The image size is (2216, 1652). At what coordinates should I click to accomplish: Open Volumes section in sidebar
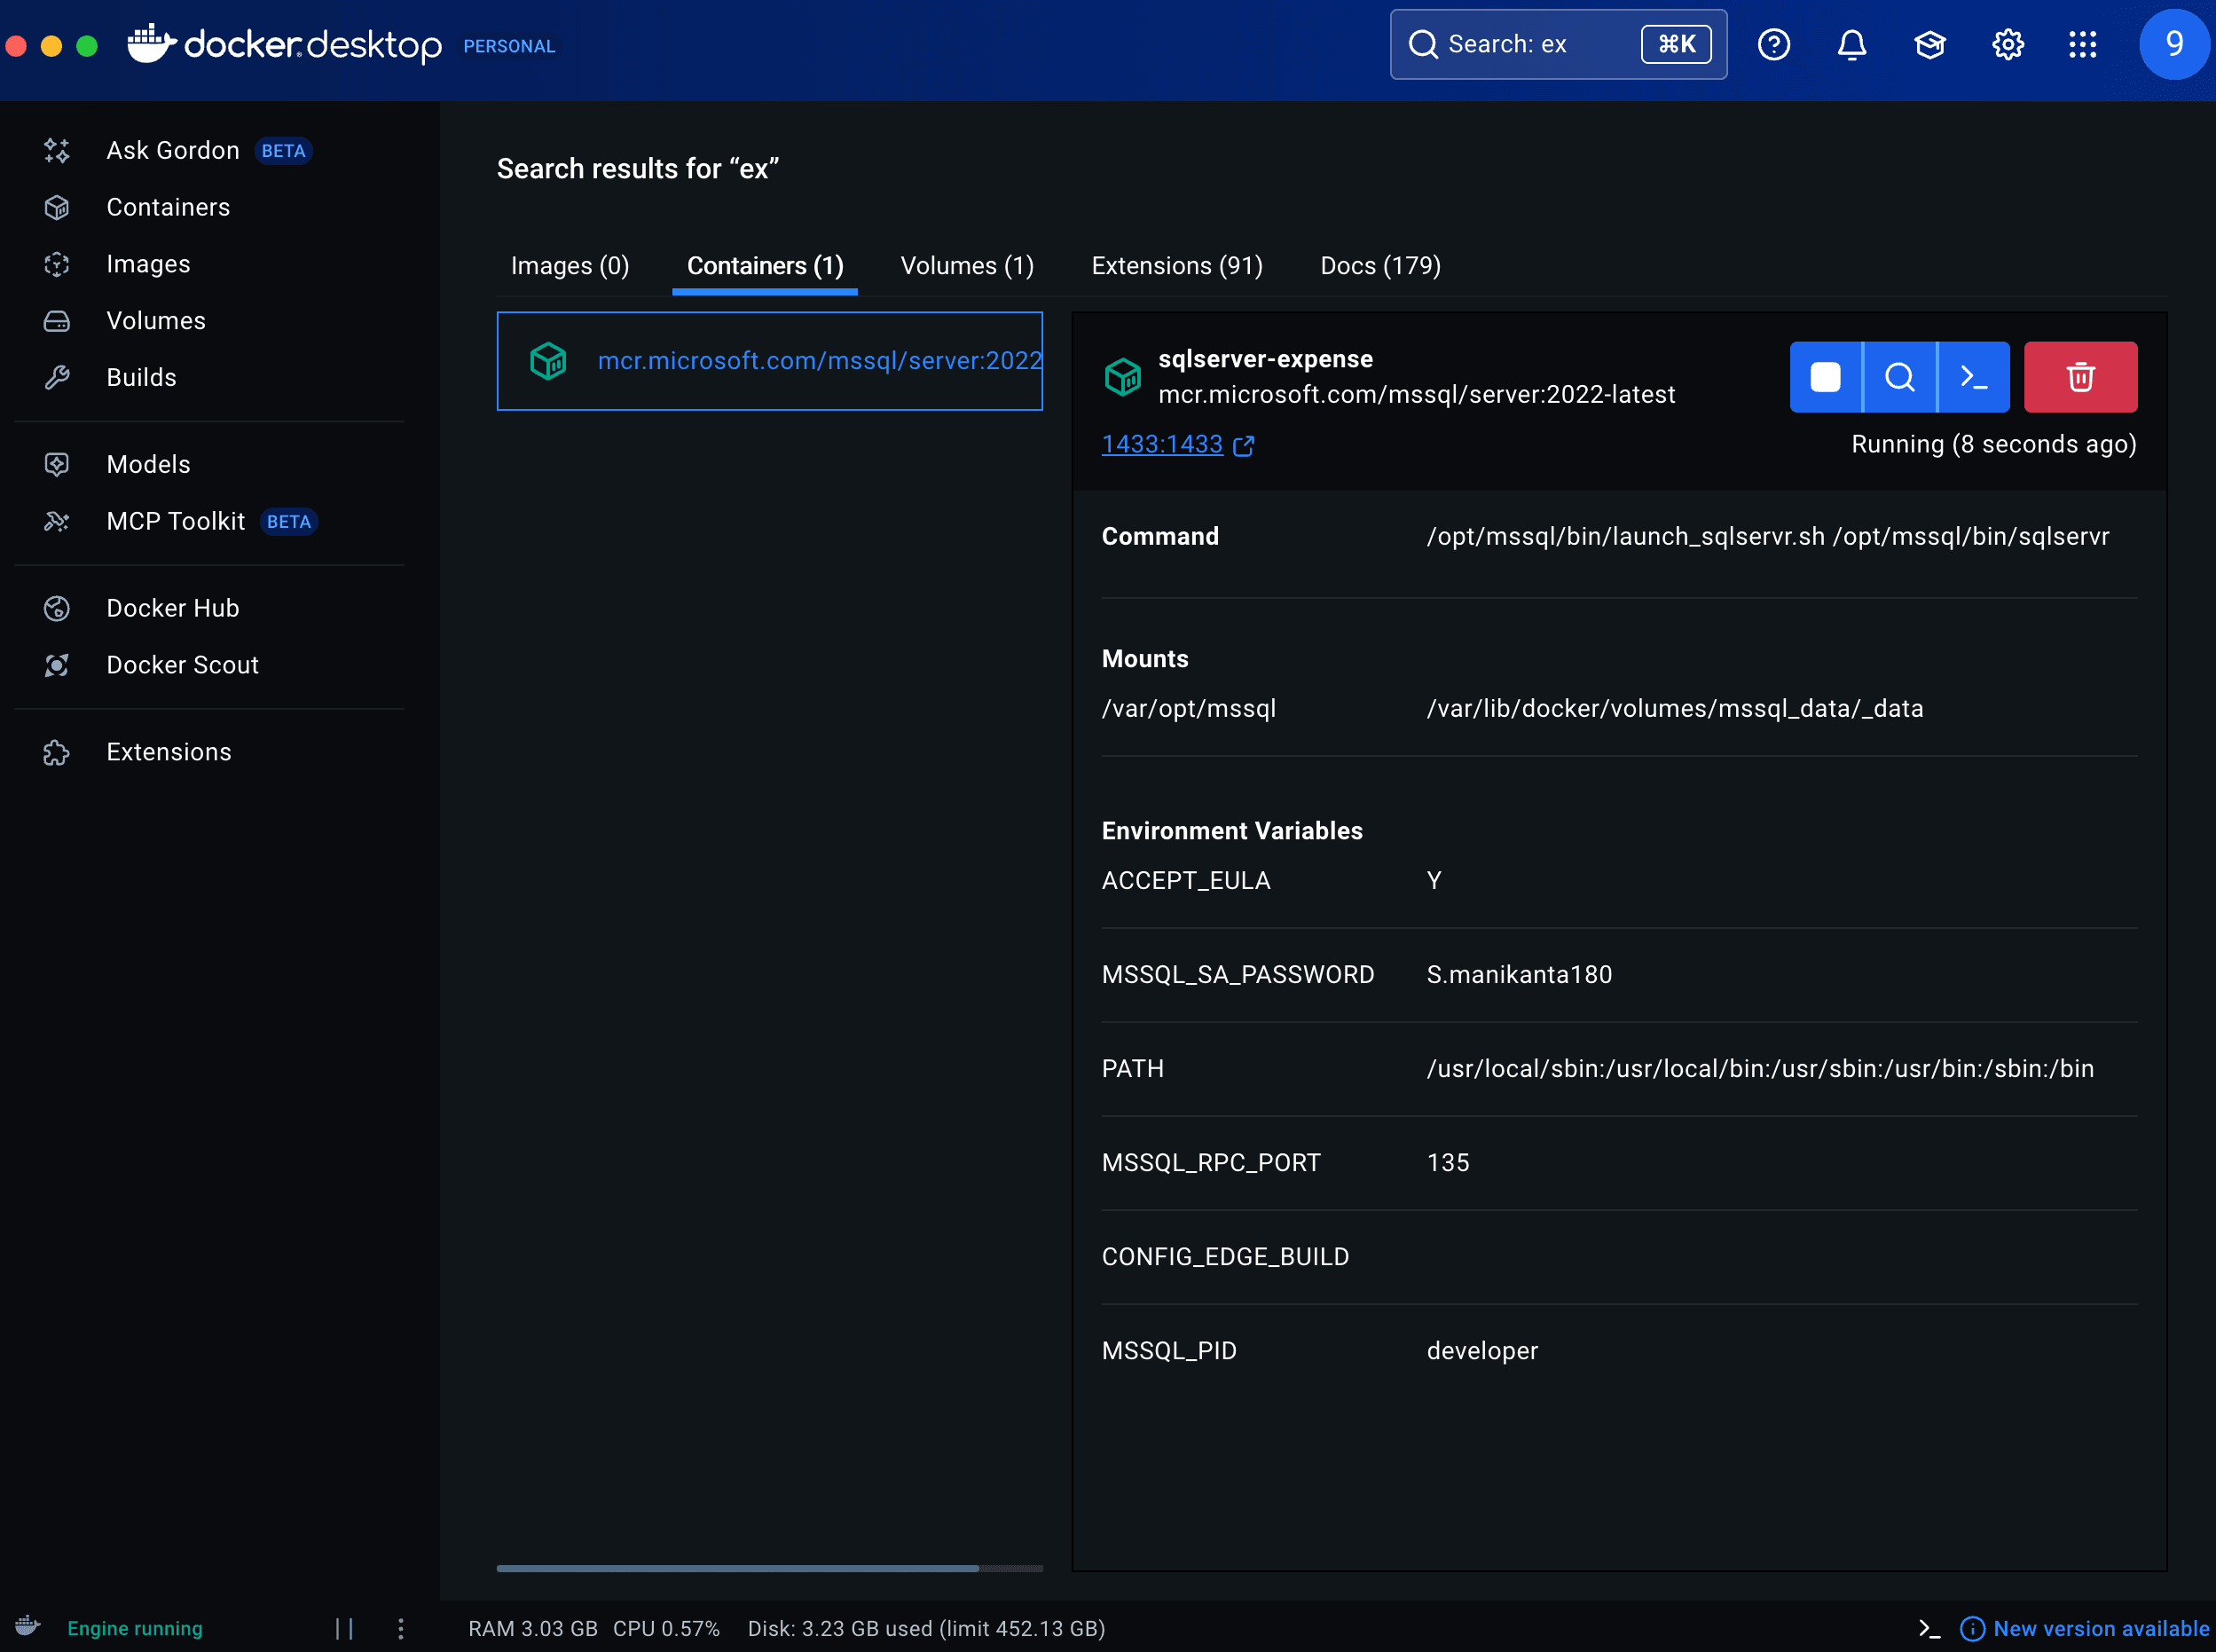coord(210,320)
